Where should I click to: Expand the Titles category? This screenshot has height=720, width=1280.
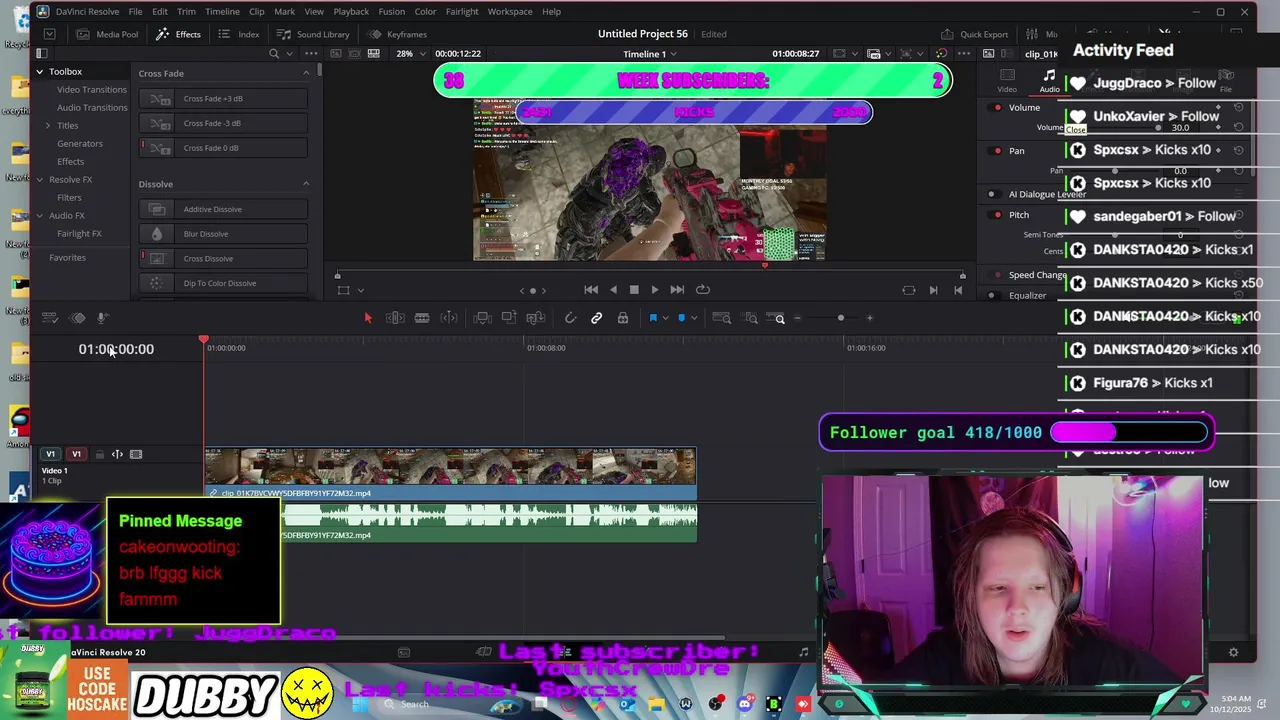click(x=48, y=126)
